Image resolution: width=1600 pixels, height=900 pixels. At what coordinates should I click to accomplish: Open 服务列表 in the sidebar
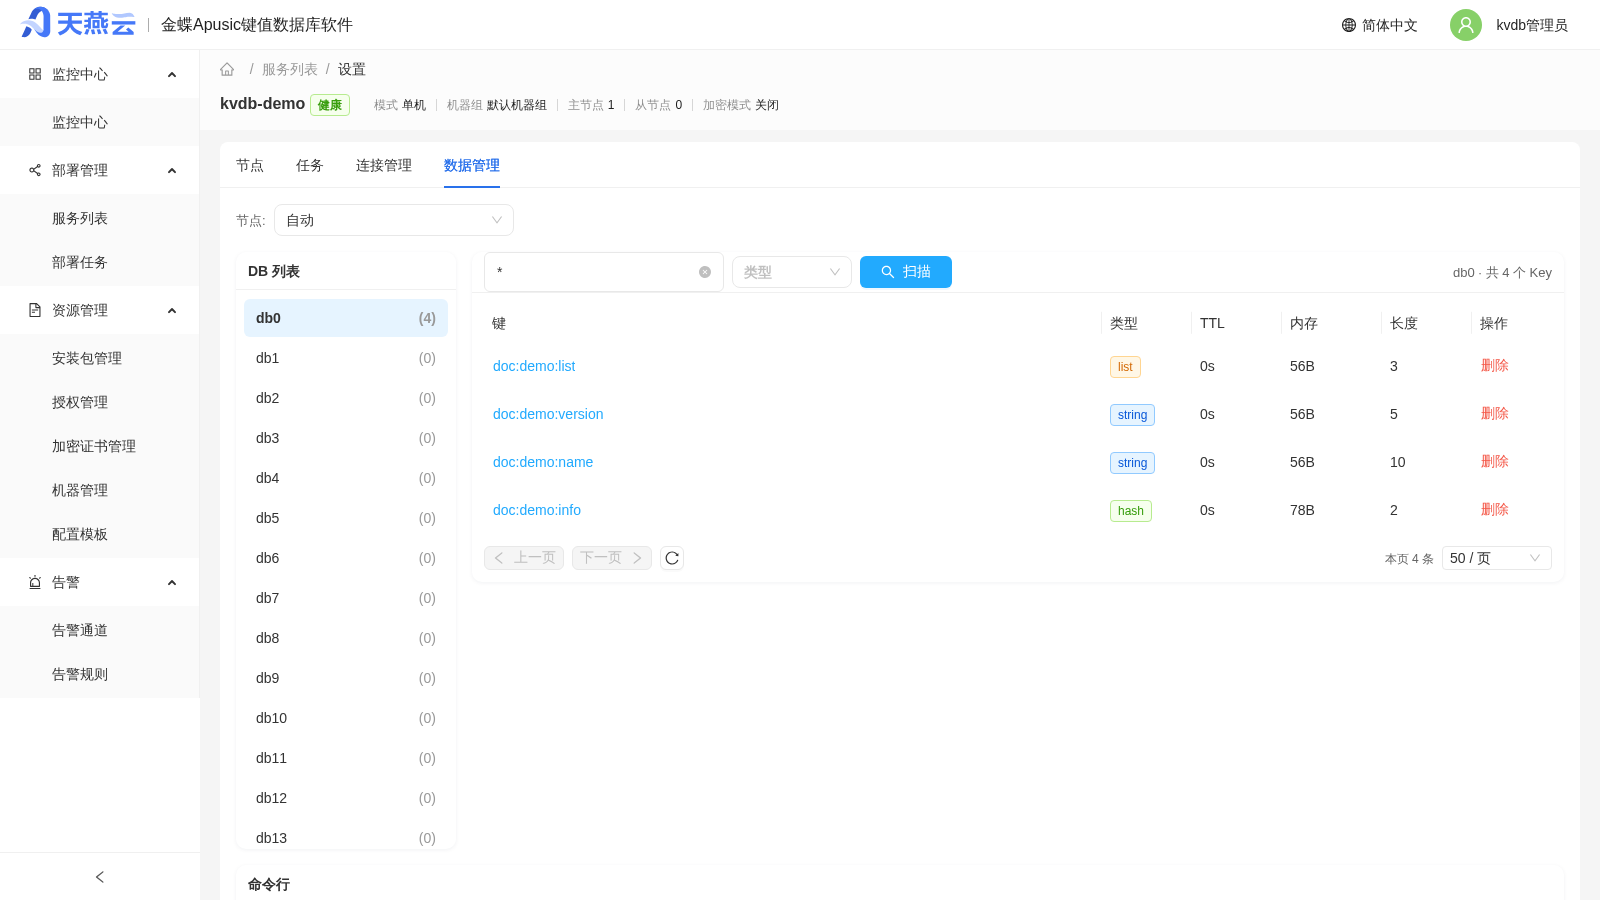[80, 218]
